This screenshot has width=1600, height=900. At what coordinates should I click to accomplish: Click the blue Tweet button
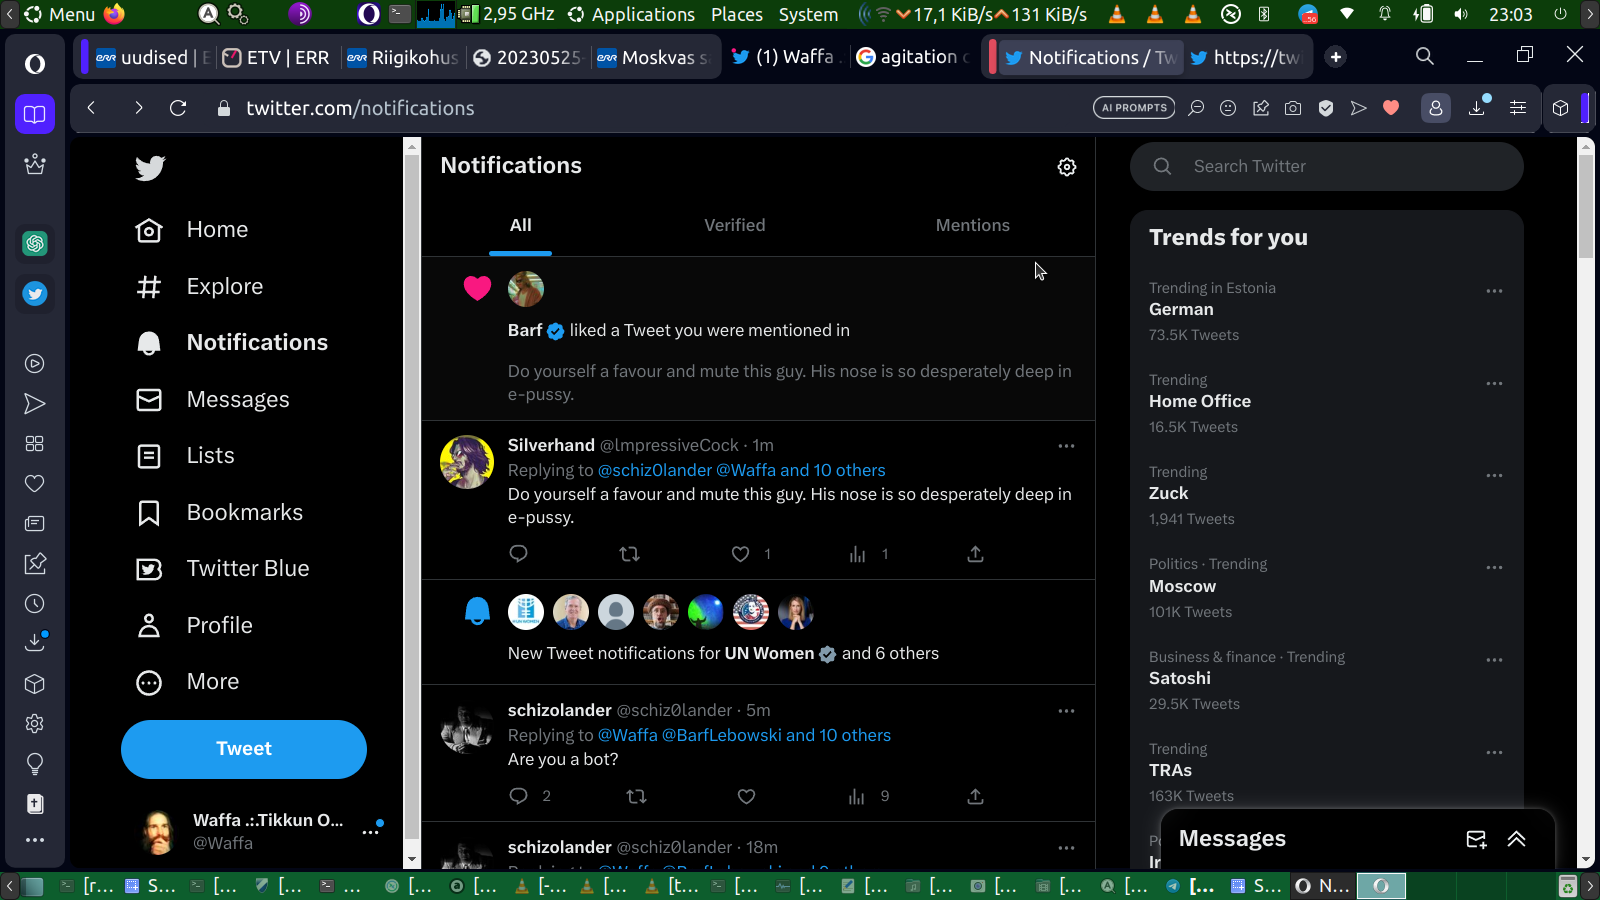(x=244, y=749)
